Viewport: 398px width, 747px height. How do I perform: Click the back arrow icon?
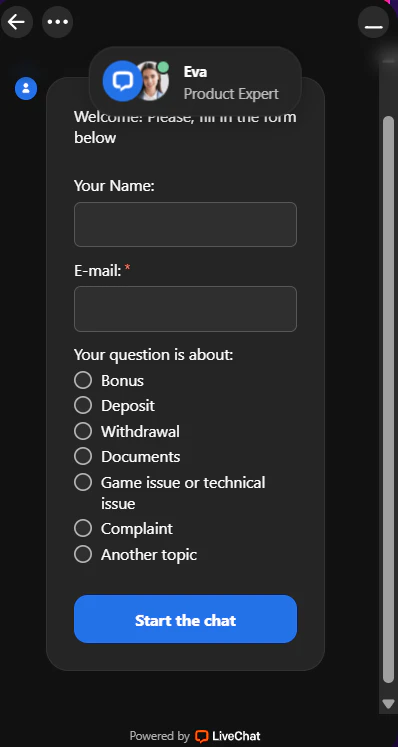(x=17, y=22)
